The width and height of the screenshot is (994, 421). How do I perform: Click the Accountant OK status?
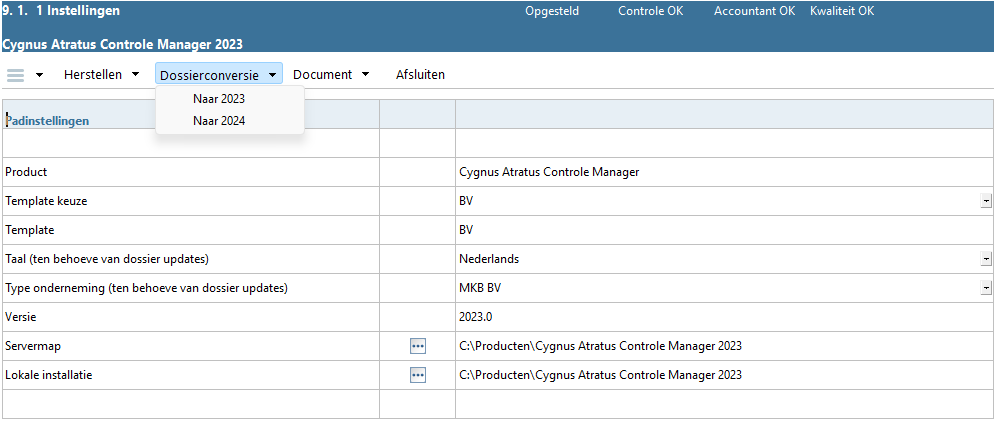click(x=754, y=11)
